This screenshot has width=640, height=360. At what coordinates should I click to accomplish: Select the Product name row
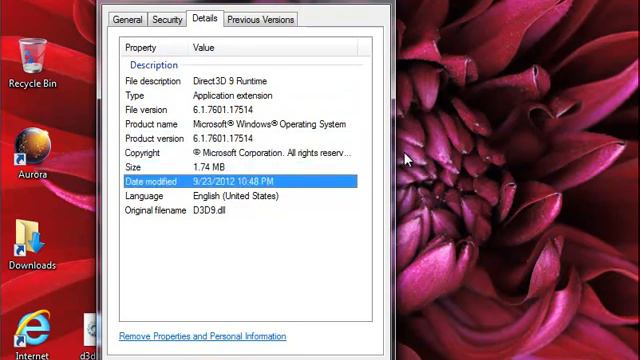point(240,124)
